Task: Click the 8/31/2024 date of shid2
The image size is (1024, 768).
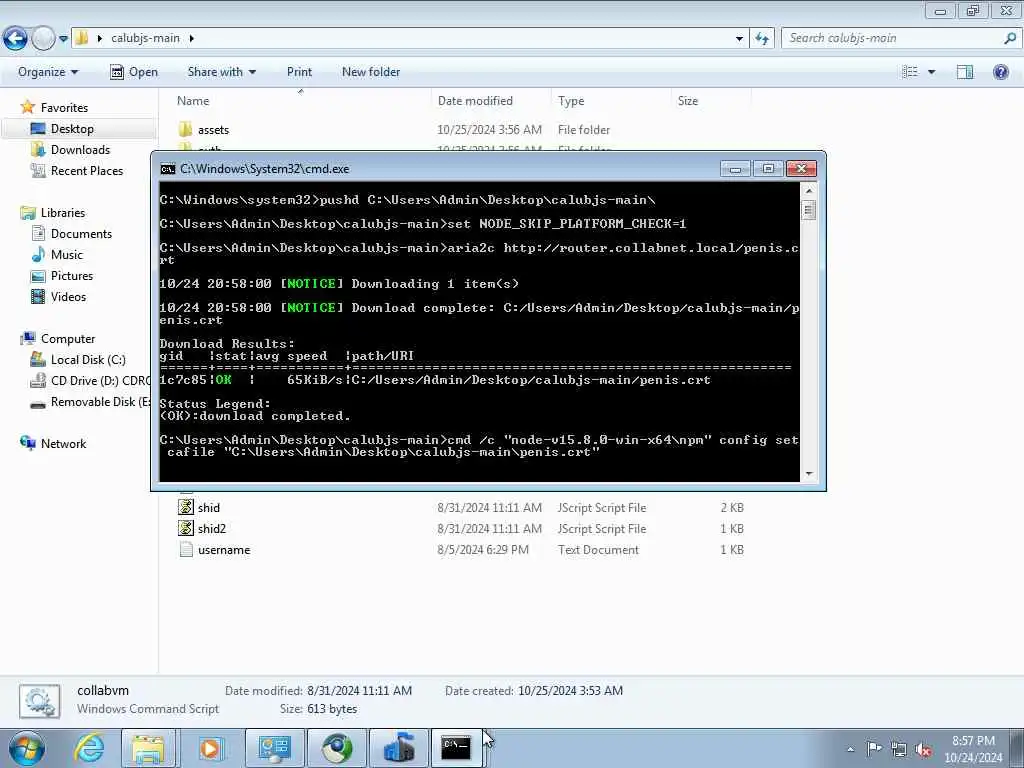Action: (489, 528)
